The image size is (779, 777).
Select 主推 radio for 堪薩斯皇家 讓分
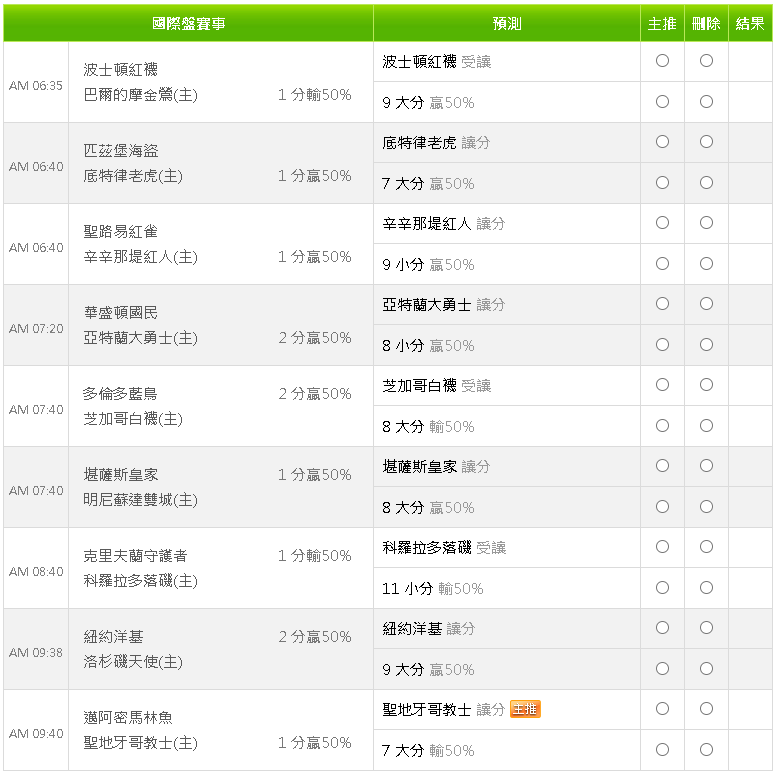click(662, 466)
